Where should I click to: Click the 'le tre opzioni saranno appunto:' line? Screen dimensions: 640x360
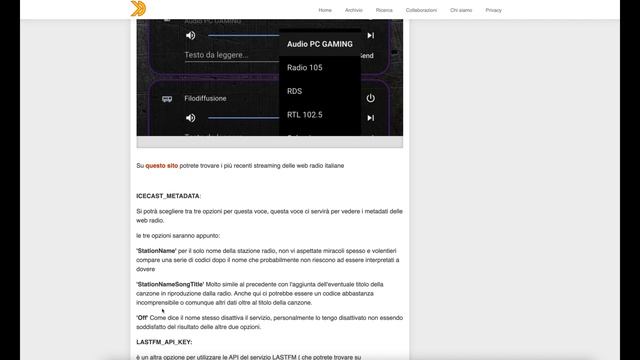(178, 236)
